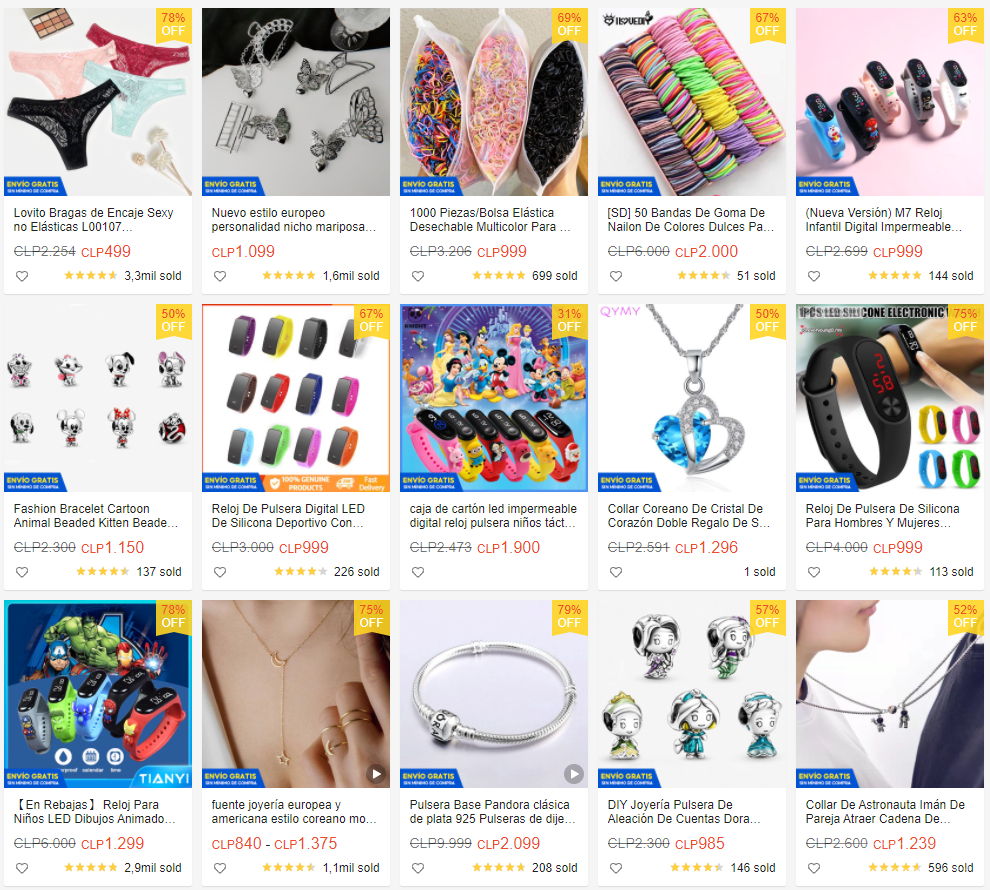Viewport: 990px width, 890px height.
Task: Heart the M7 Reloj Infantil Digital listing
Action: point(814,276)
